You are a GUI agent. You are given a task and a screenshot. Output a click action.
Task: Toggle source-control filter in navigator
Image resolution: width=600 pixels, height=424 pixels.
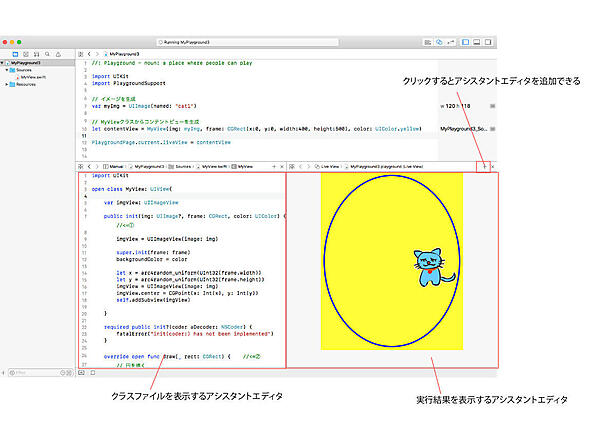[69, 373]
